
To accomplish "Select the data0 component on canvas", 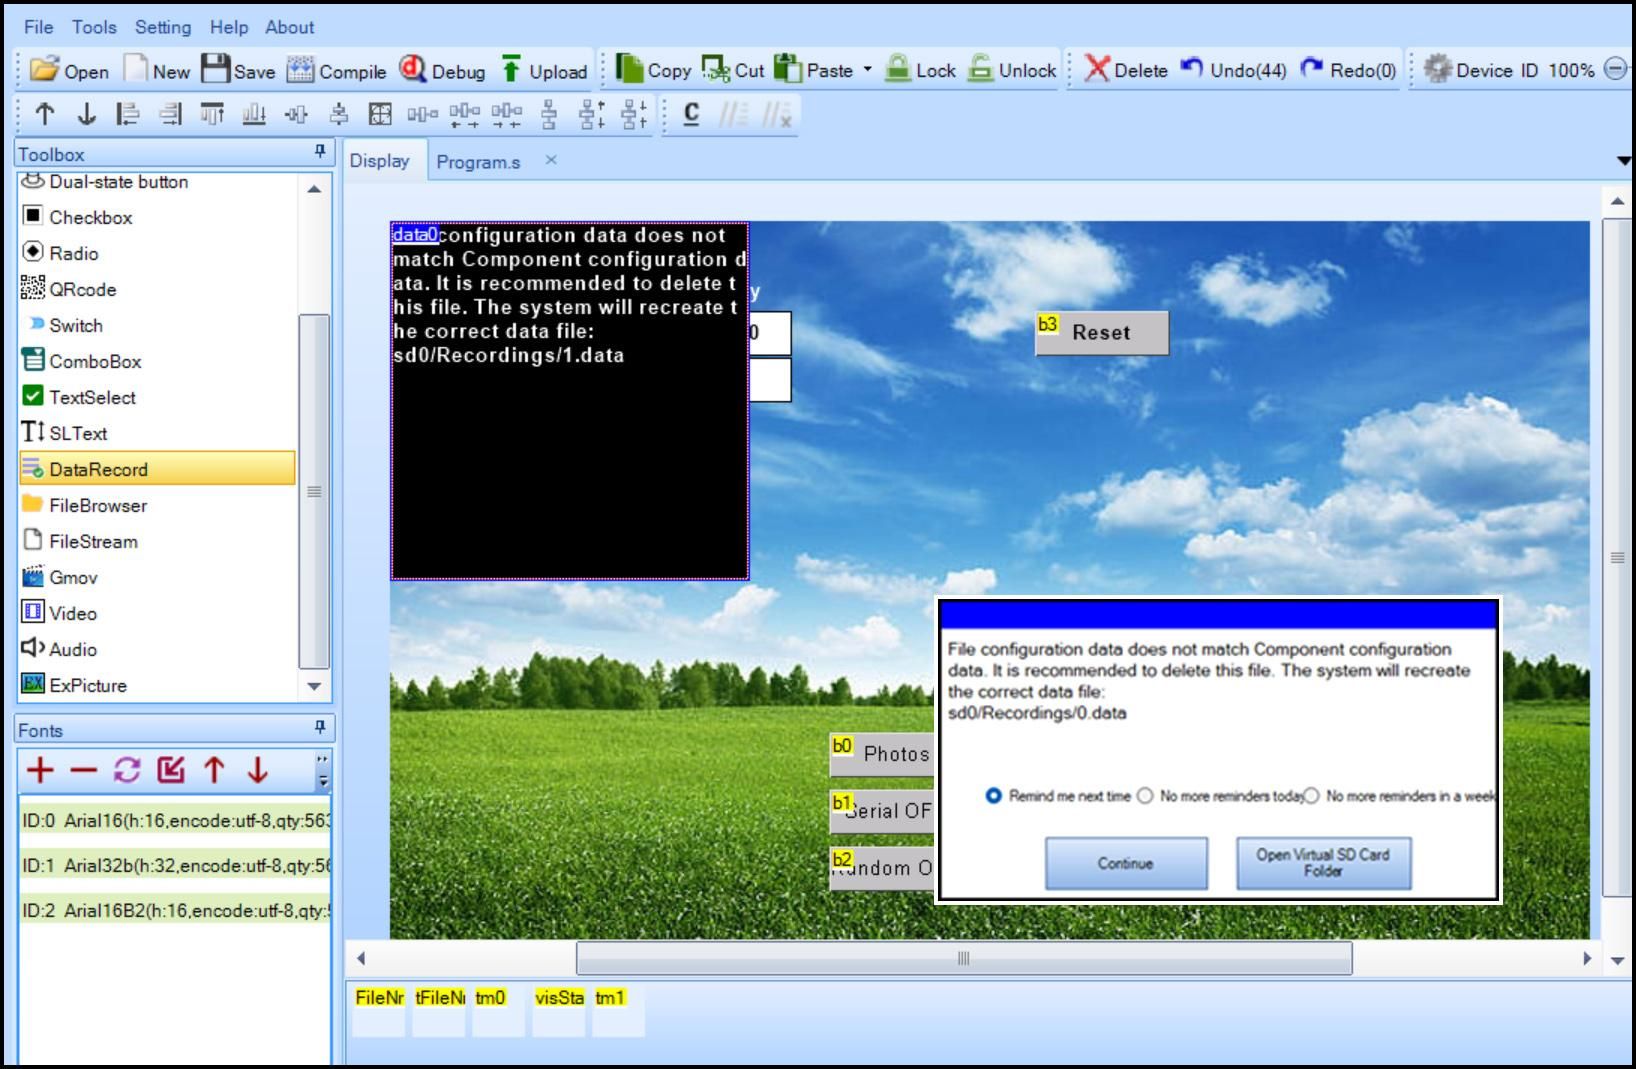I will click(x=570, y=401).
